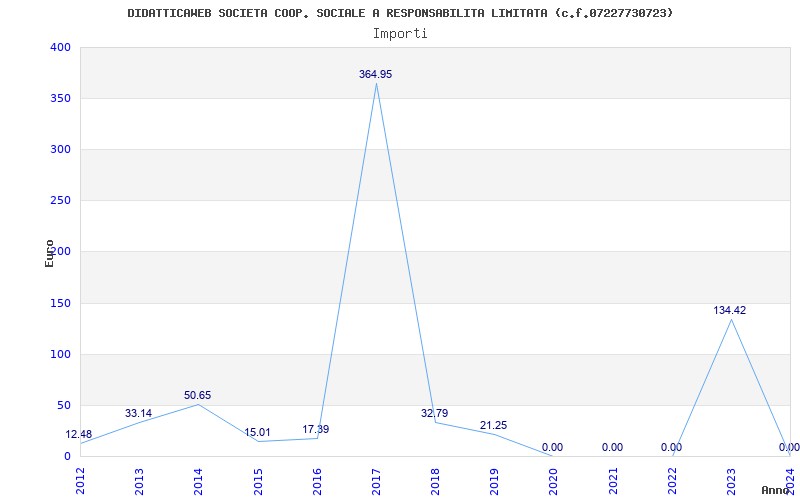Select the 134.42 data label
This screenshot has width=800, height=500.
[x=730, y=310]
